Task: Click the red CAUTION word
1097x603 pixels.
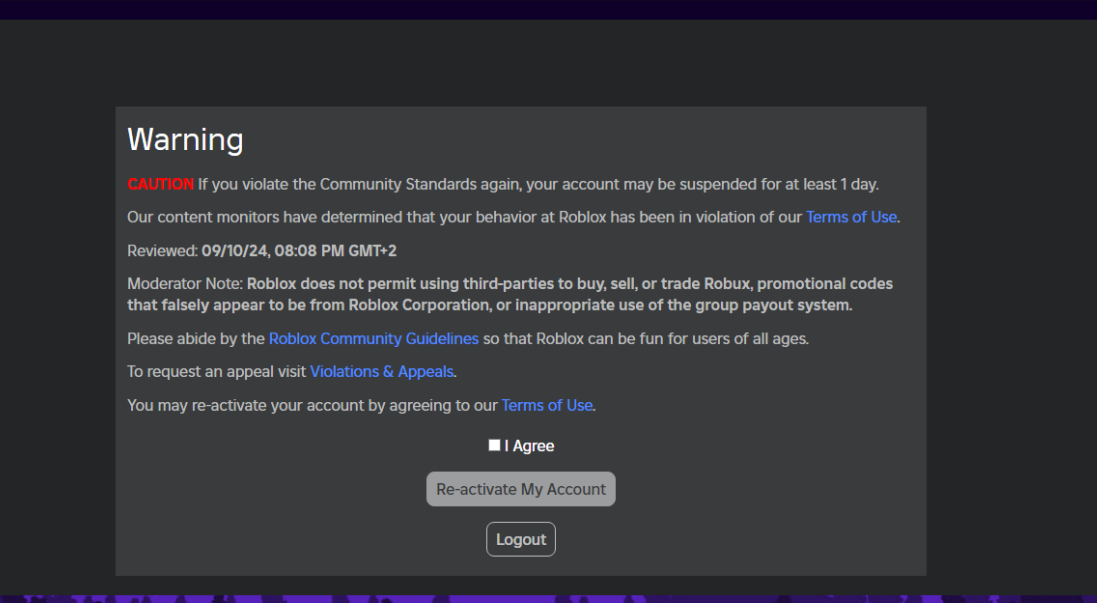Action: 160,184
